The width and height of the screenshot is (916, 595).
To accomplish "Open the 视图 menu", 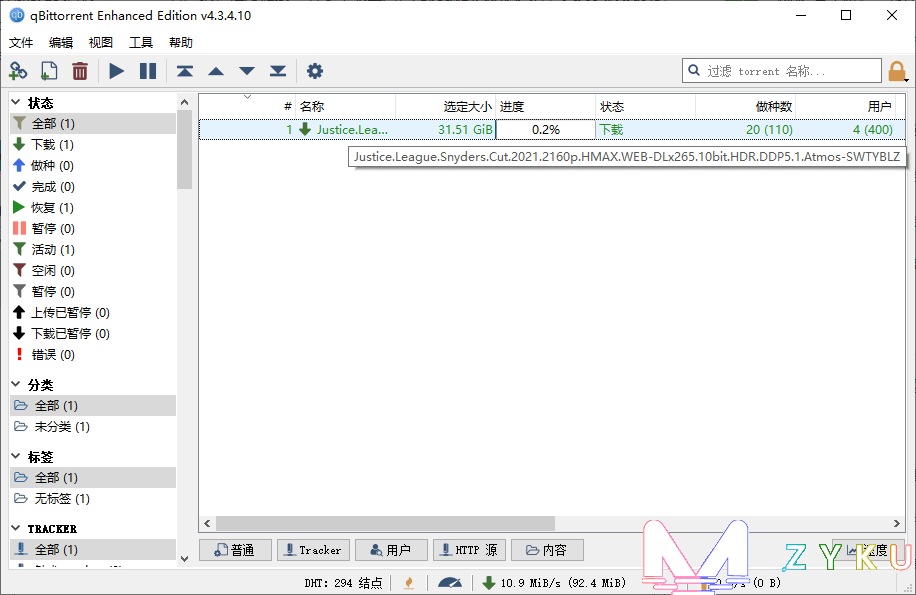I will tap(100, 43).
